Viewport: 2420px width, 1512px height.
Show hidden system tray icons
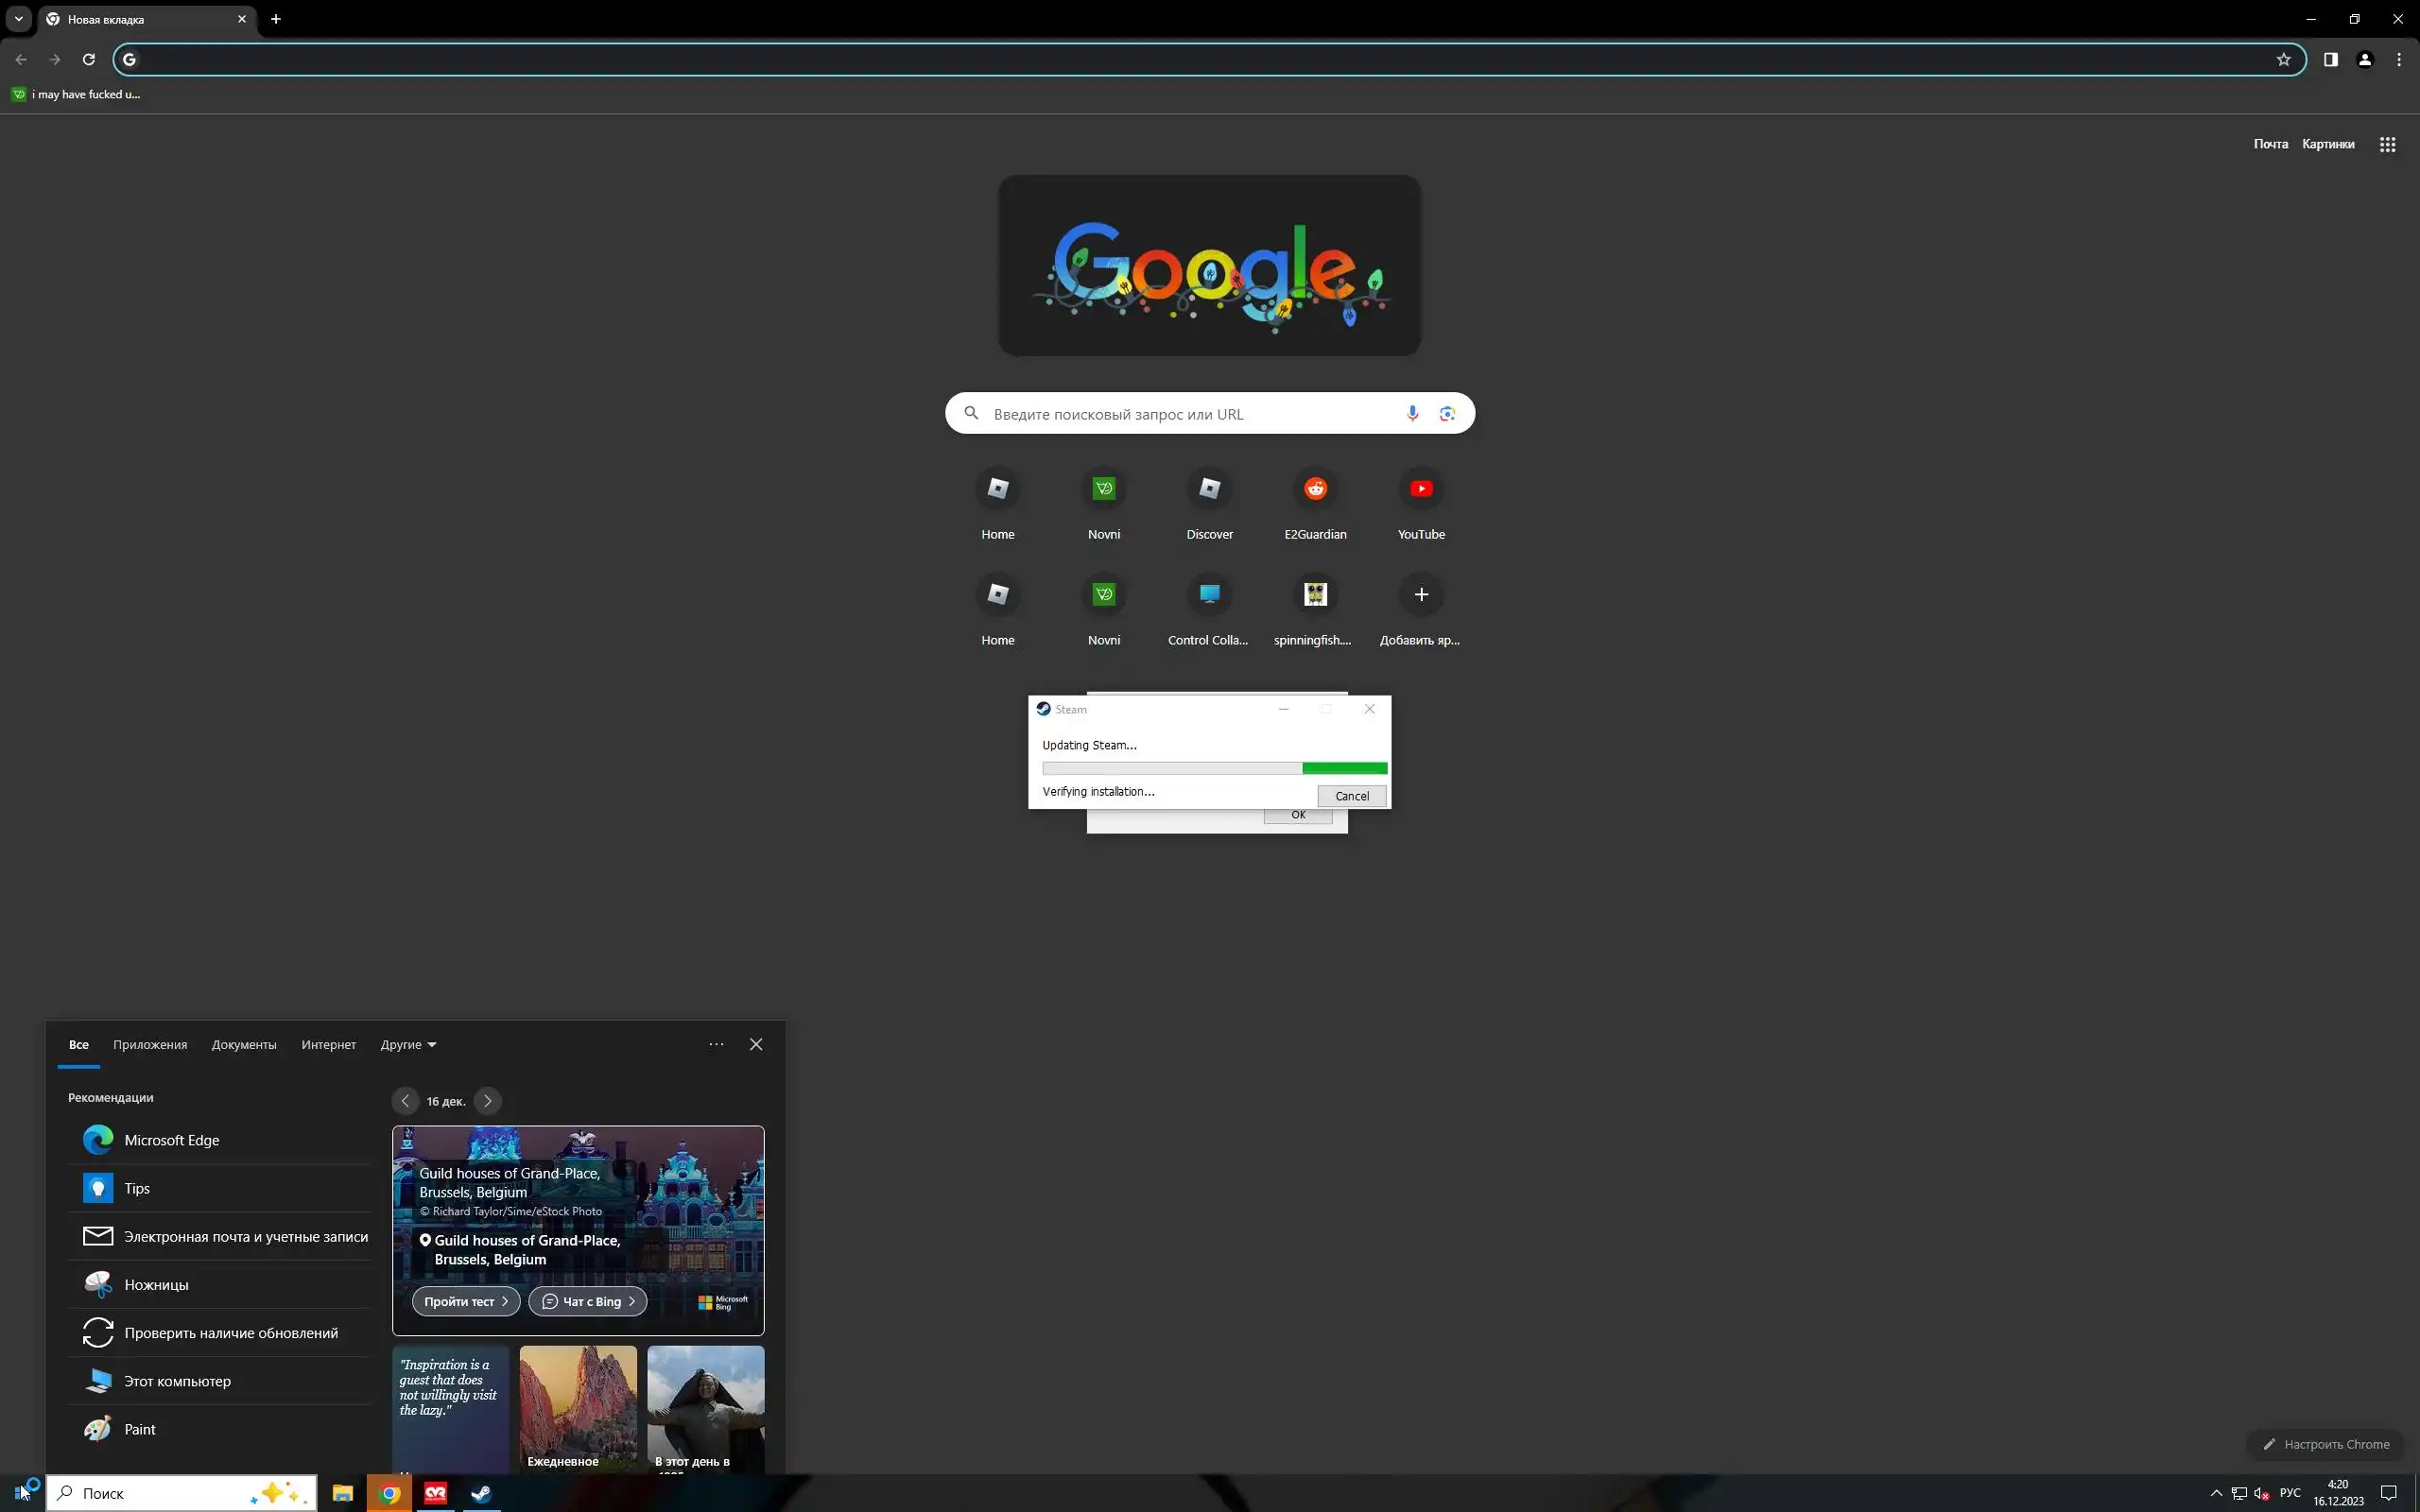(x=2216, y=1493)
